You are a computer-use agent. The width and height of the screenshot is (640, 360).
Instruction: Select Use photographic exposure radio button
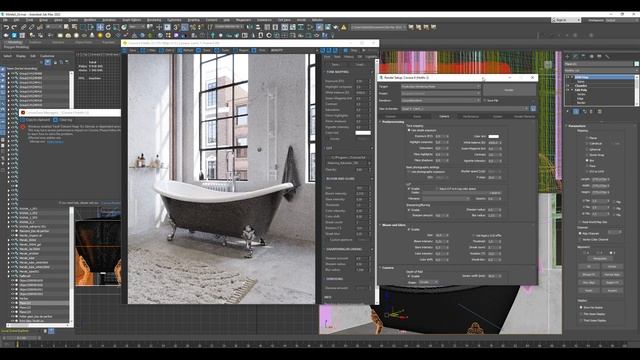coord(409,172)
